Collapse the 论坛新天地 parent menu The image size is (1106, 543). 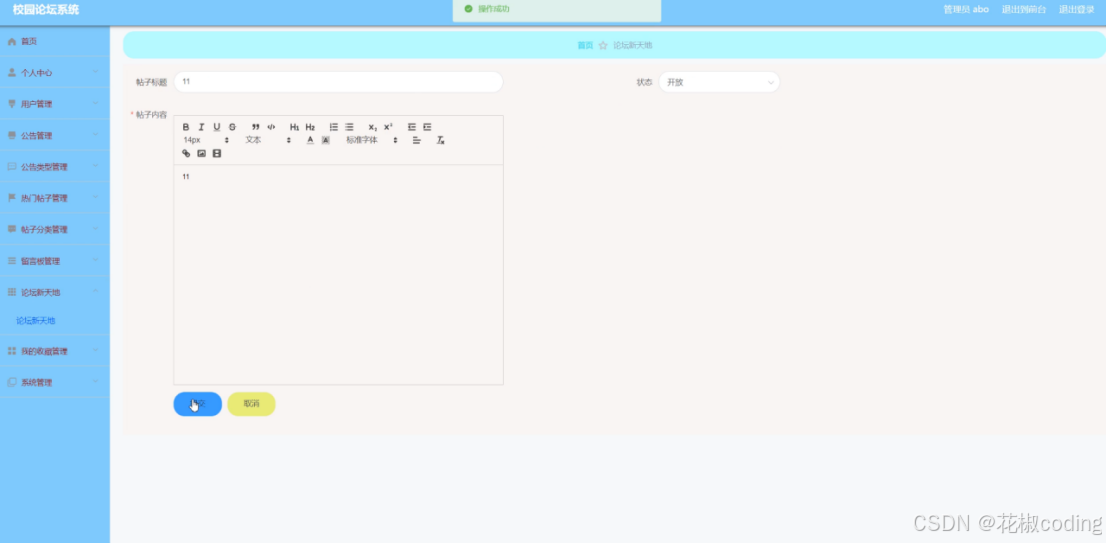pos(55,292)
